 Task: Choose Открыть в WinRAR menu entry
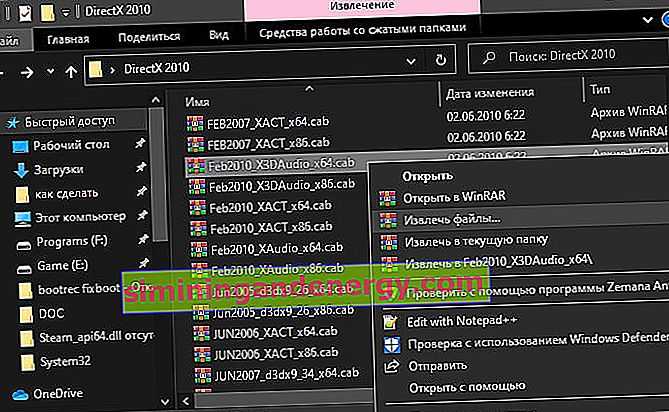tap(454, 197)
